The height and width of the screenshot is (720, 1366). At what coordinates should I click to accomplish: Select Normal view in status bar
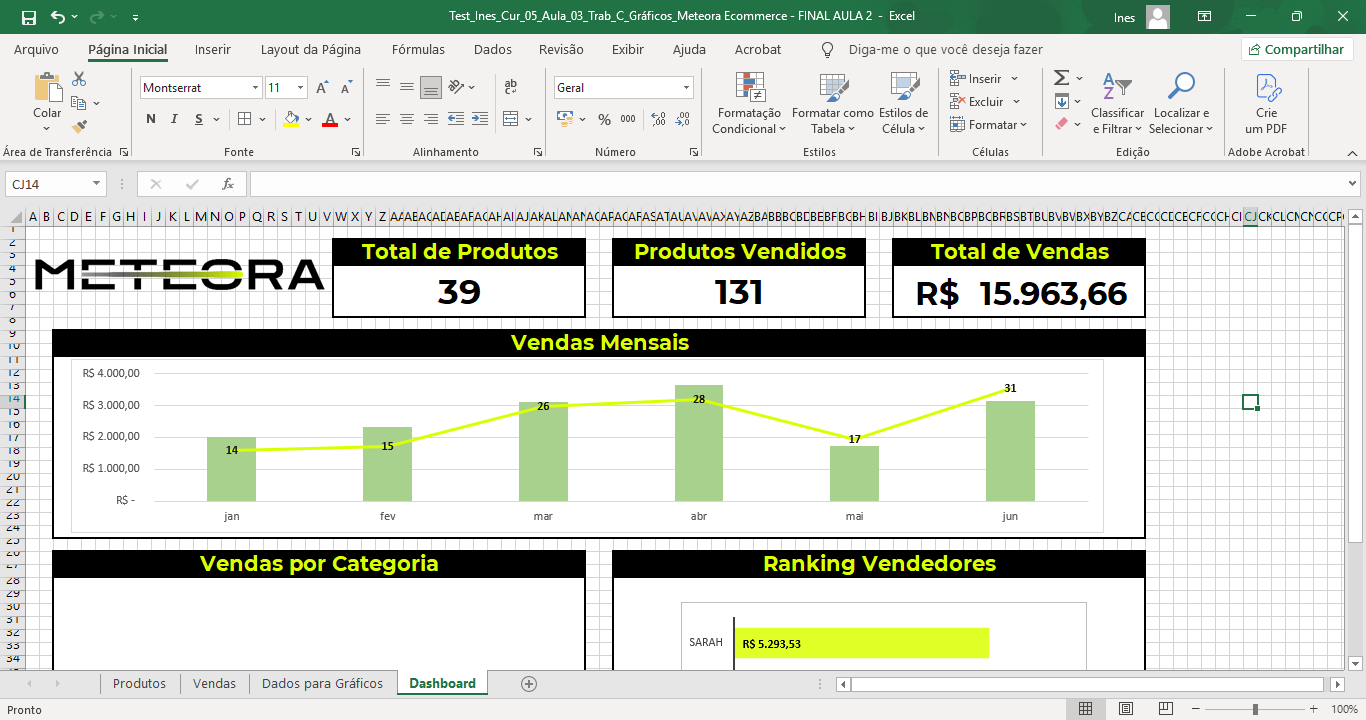[1085, 709]
